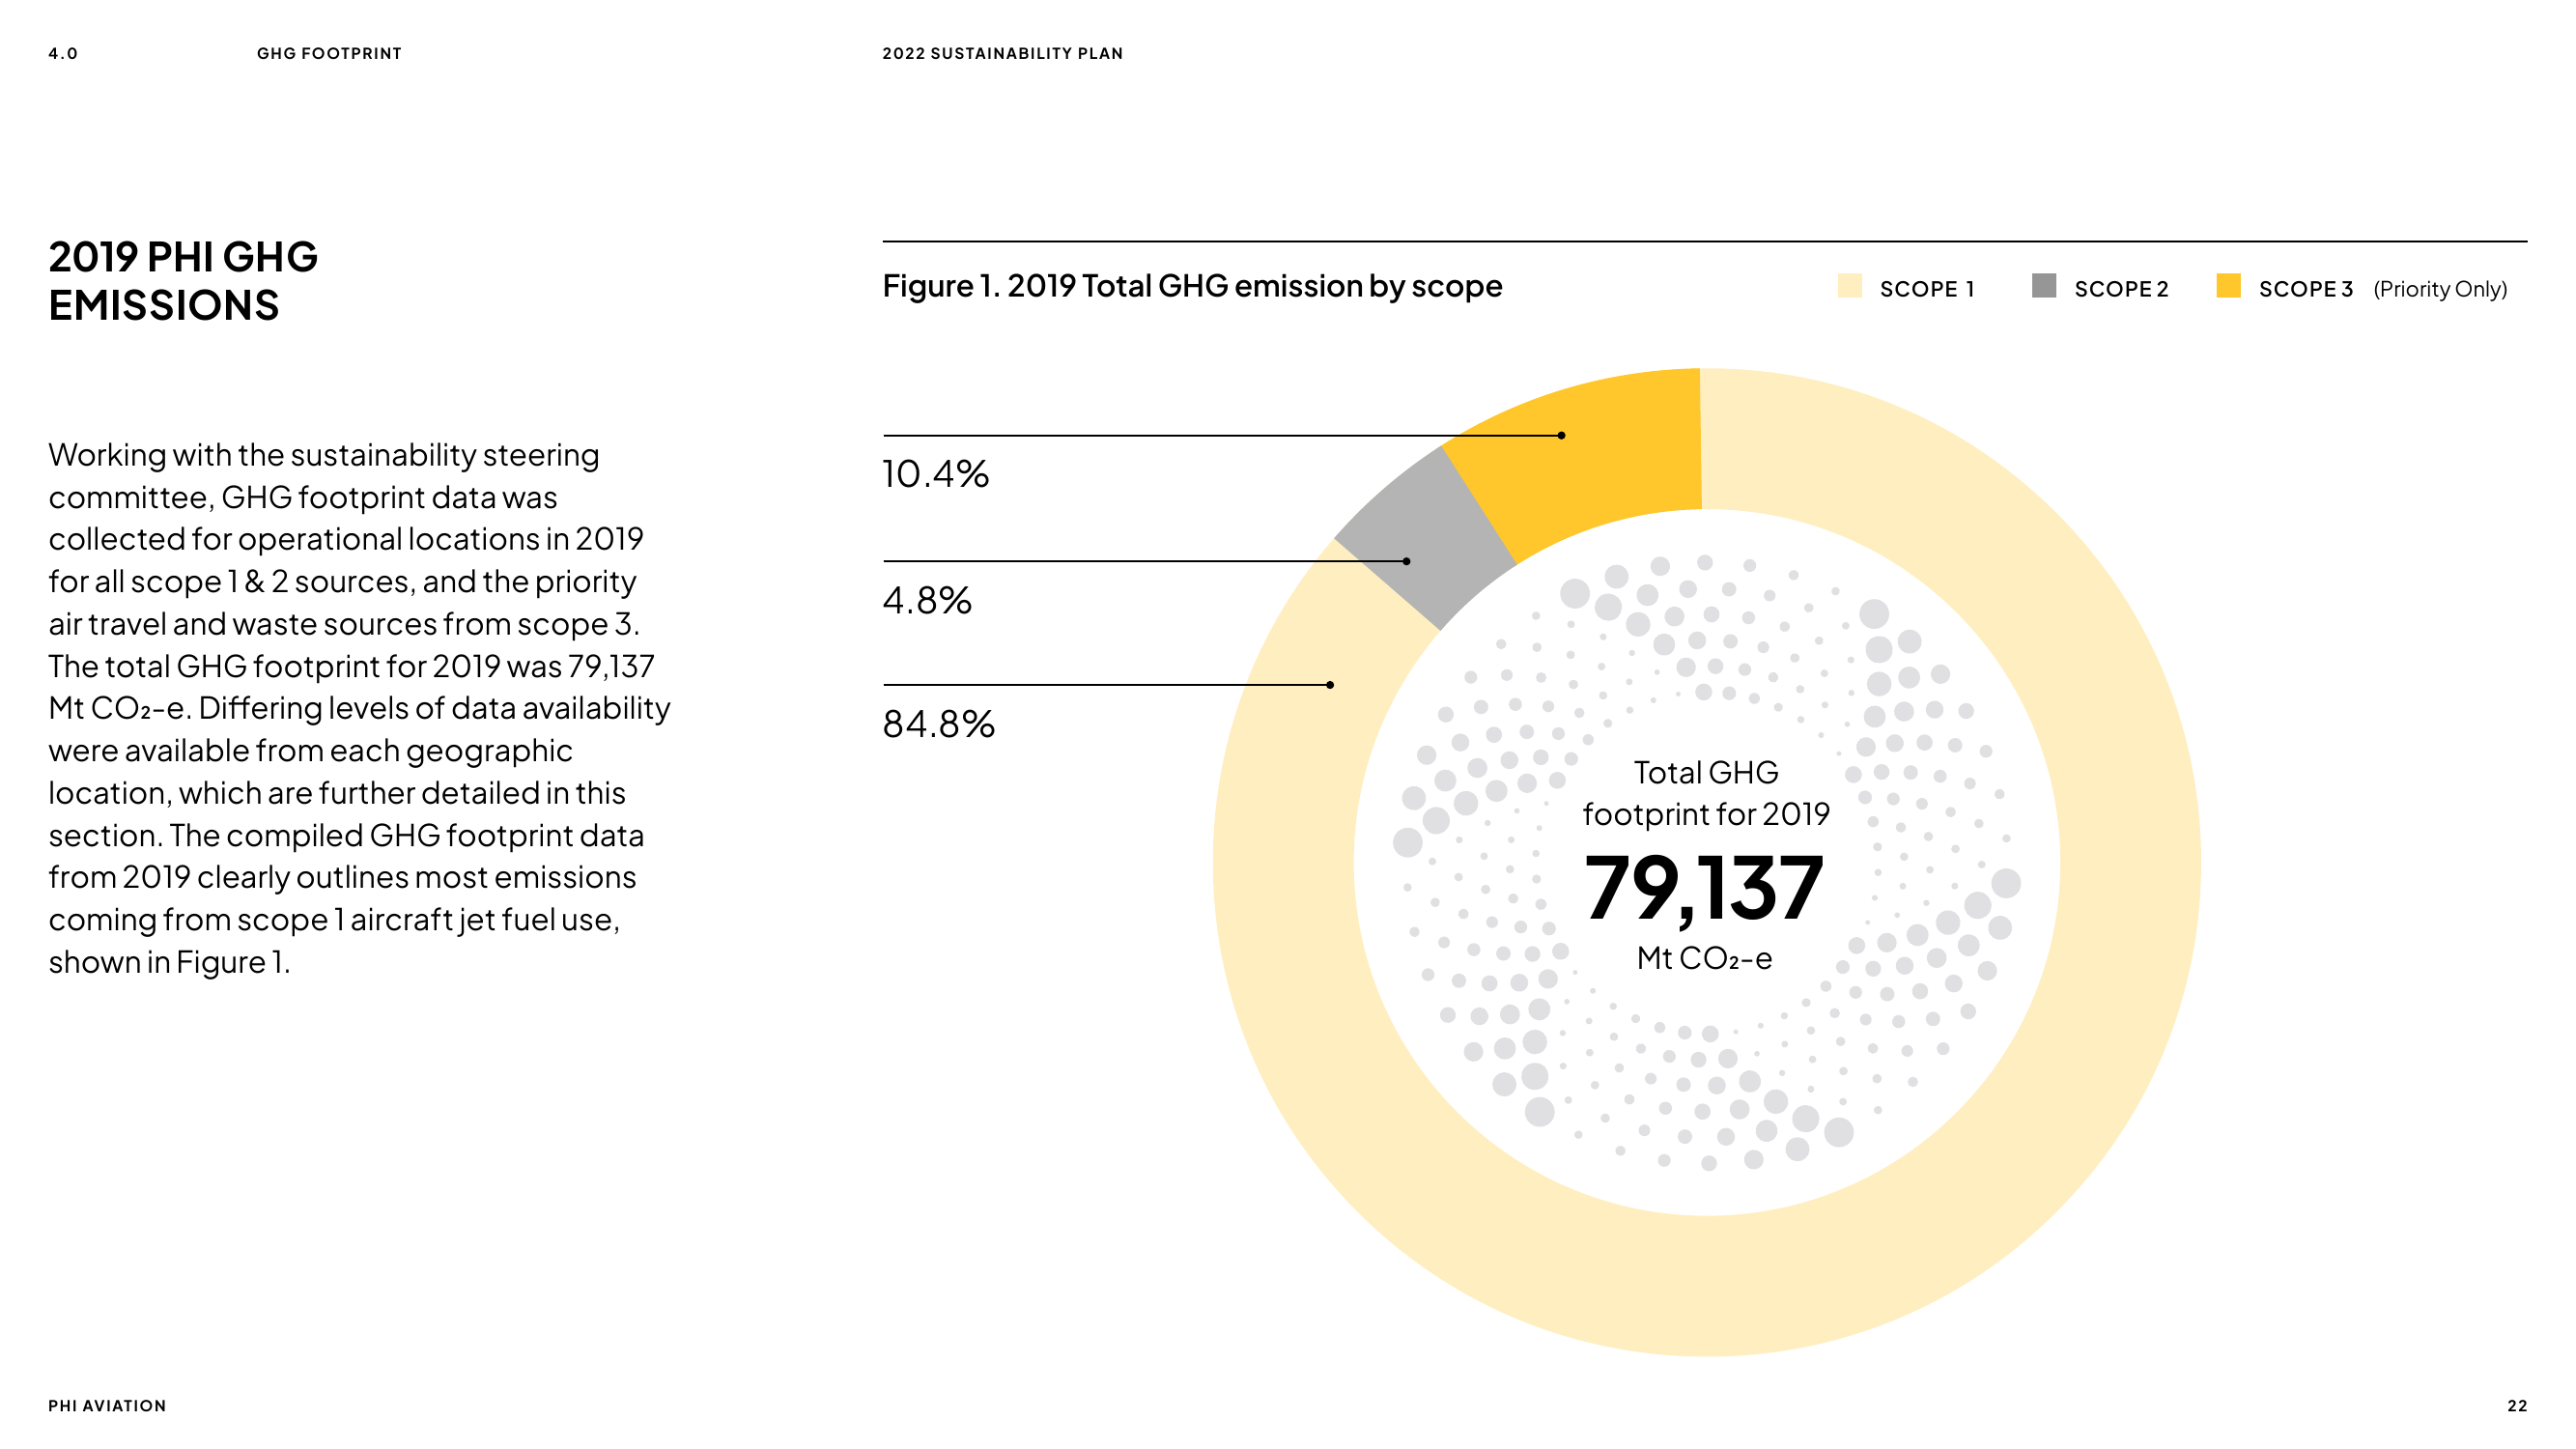Click the page number 22
The width and height of the screenshot is (2576, 1449).
(x=2517, y=1406)
